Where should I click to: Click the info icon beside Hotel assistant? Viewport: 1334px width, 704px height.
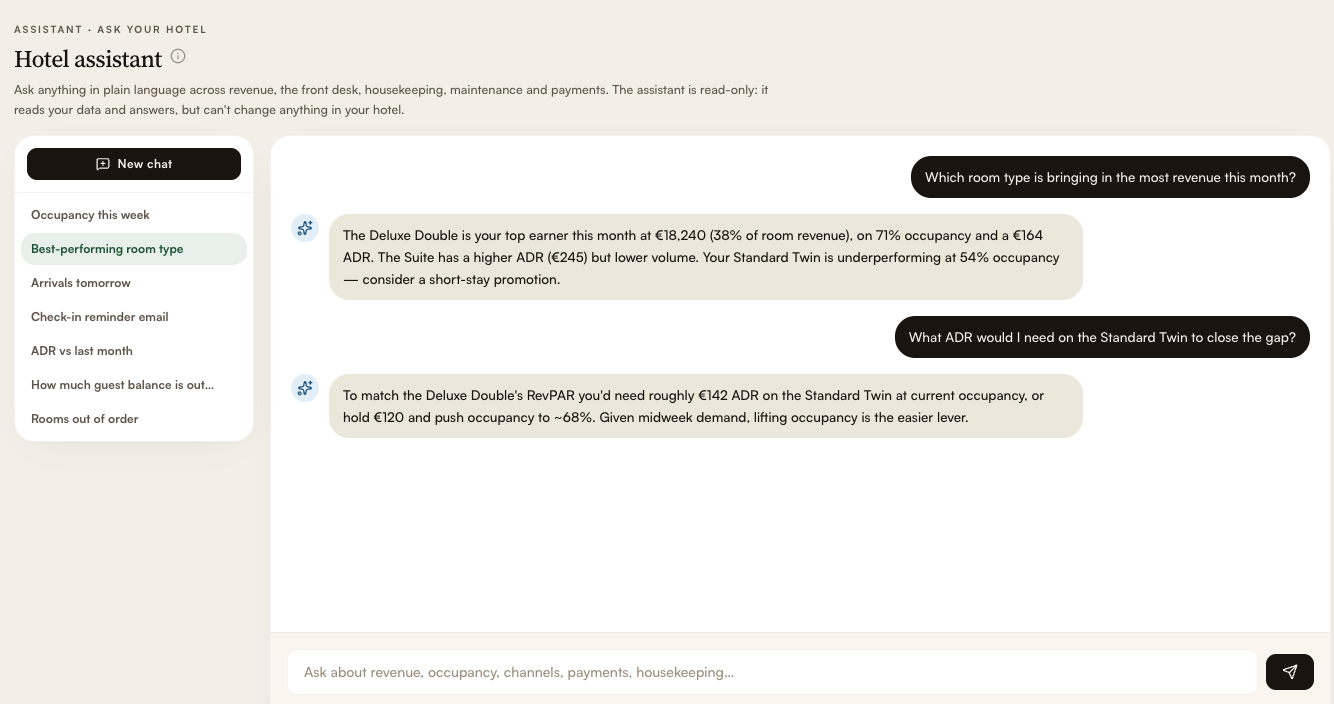pyautogui.click(x=178, y=56)
